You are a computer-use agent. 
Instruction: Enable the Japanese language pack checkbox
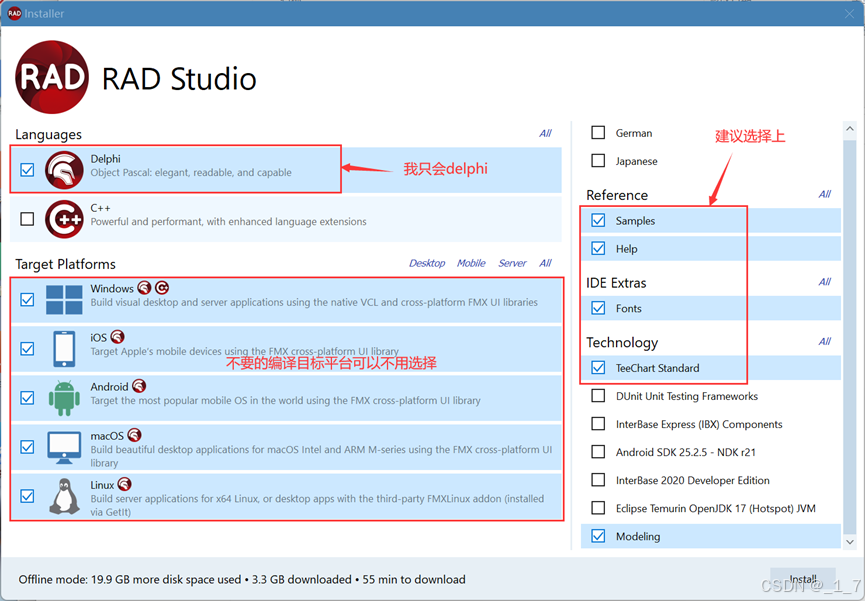coord(598,161)
